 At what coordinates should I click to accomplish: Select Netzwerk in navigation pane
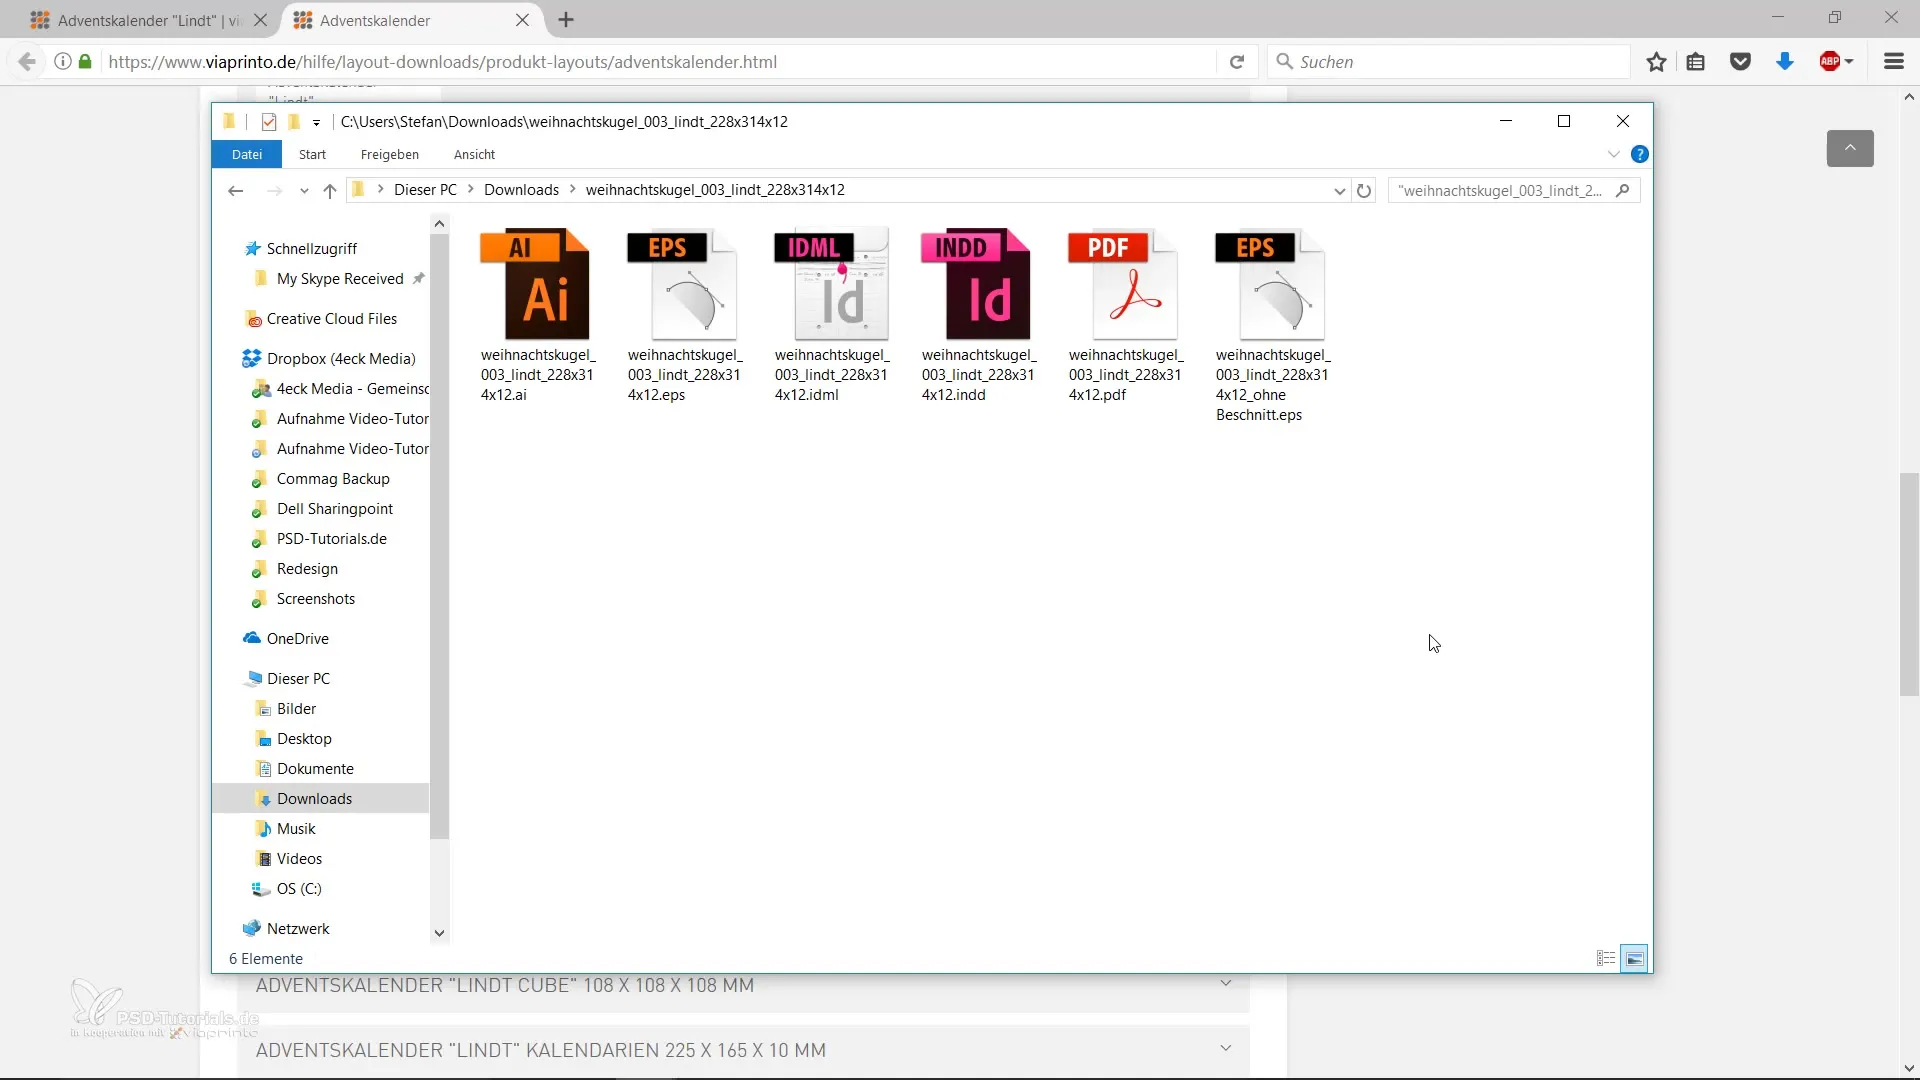[298, 928]
